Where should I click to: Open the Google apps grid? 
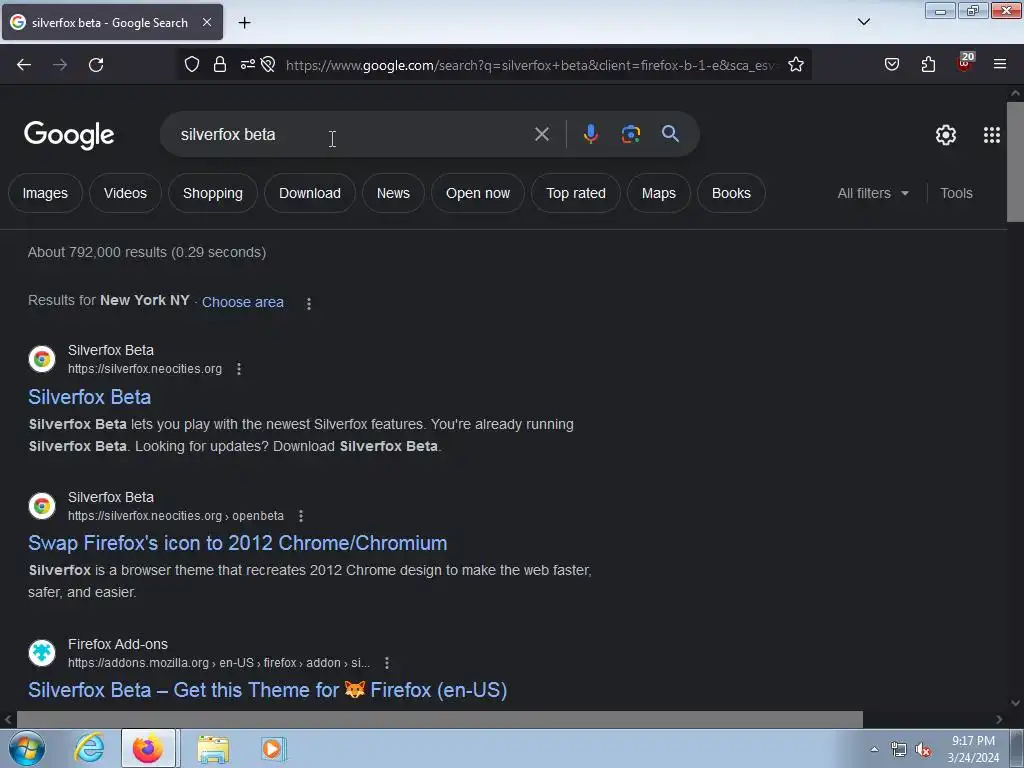[991, 135]
